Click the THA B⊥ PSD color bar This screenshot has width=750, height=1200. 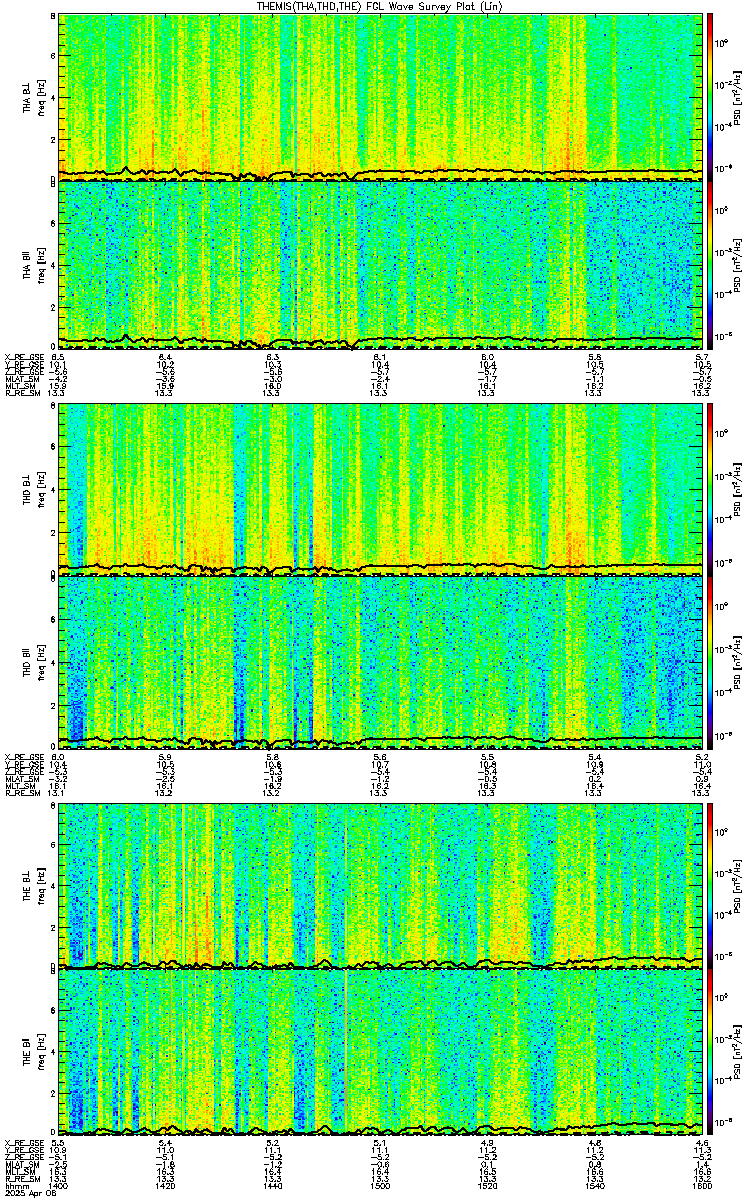[x=711, y=96]
